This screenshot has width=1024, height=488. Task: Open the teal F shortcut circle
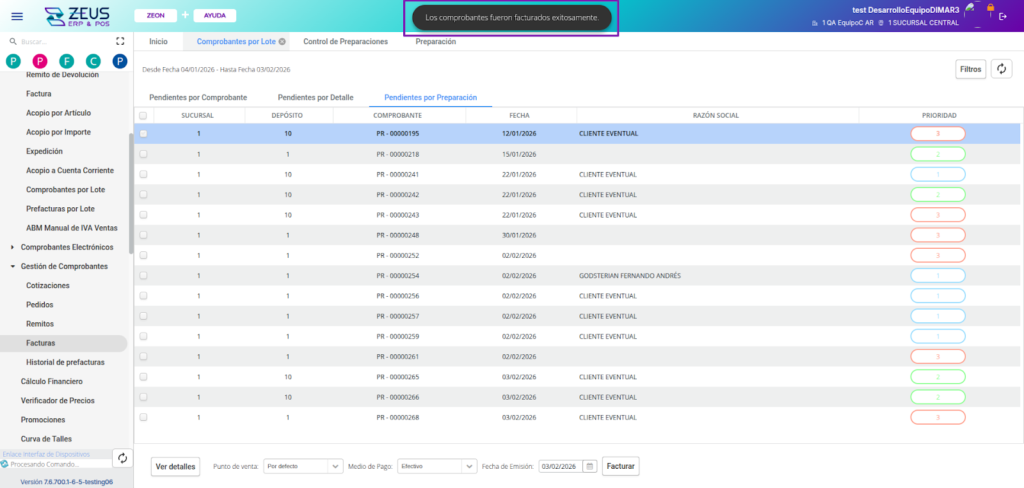66,62
